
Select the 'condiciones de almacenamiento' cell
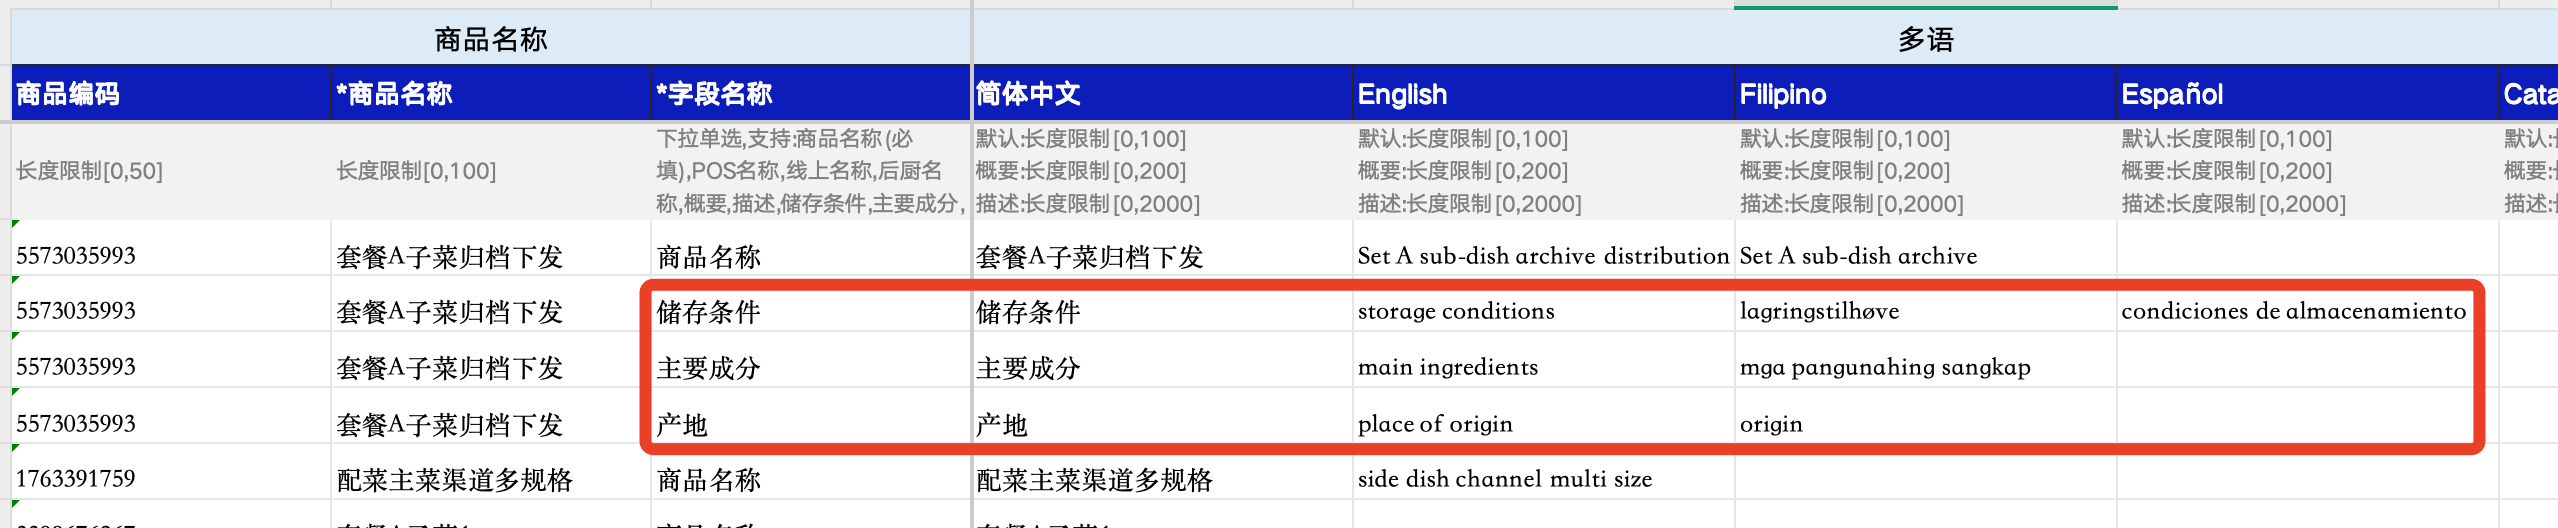click(2293, 311)
